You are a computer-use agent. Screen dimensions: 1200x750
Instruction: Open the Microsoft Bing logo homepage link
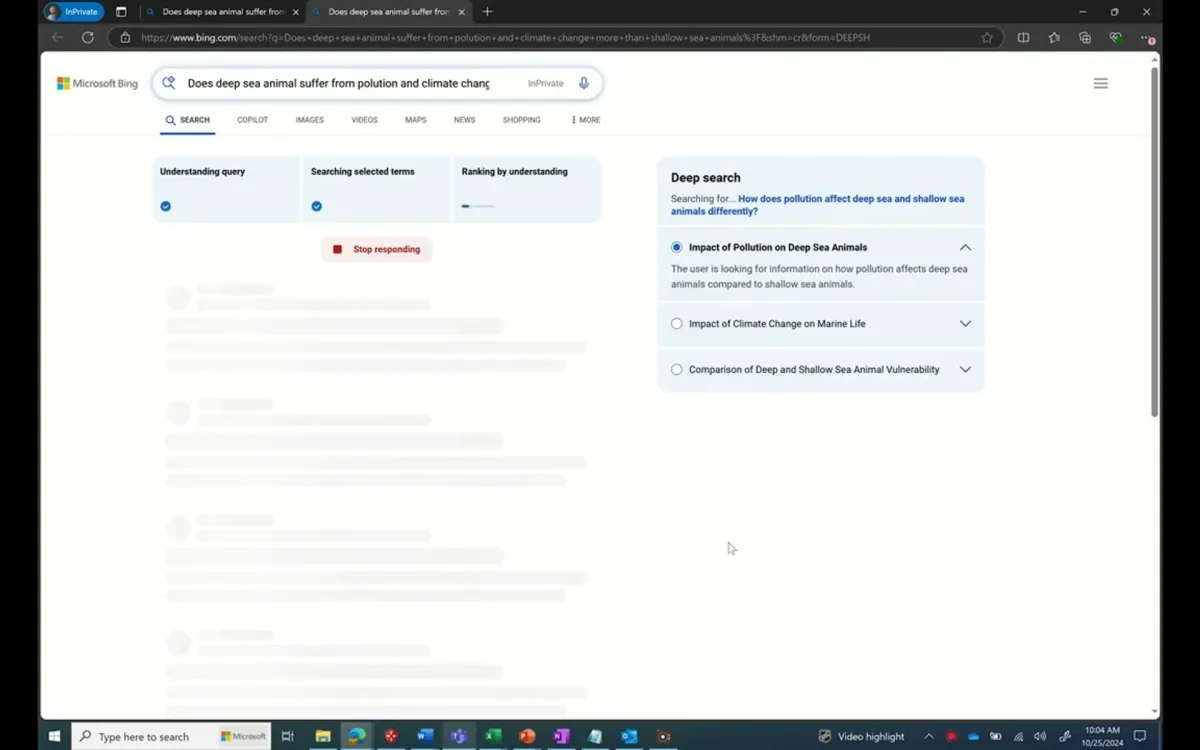(96, 83)
